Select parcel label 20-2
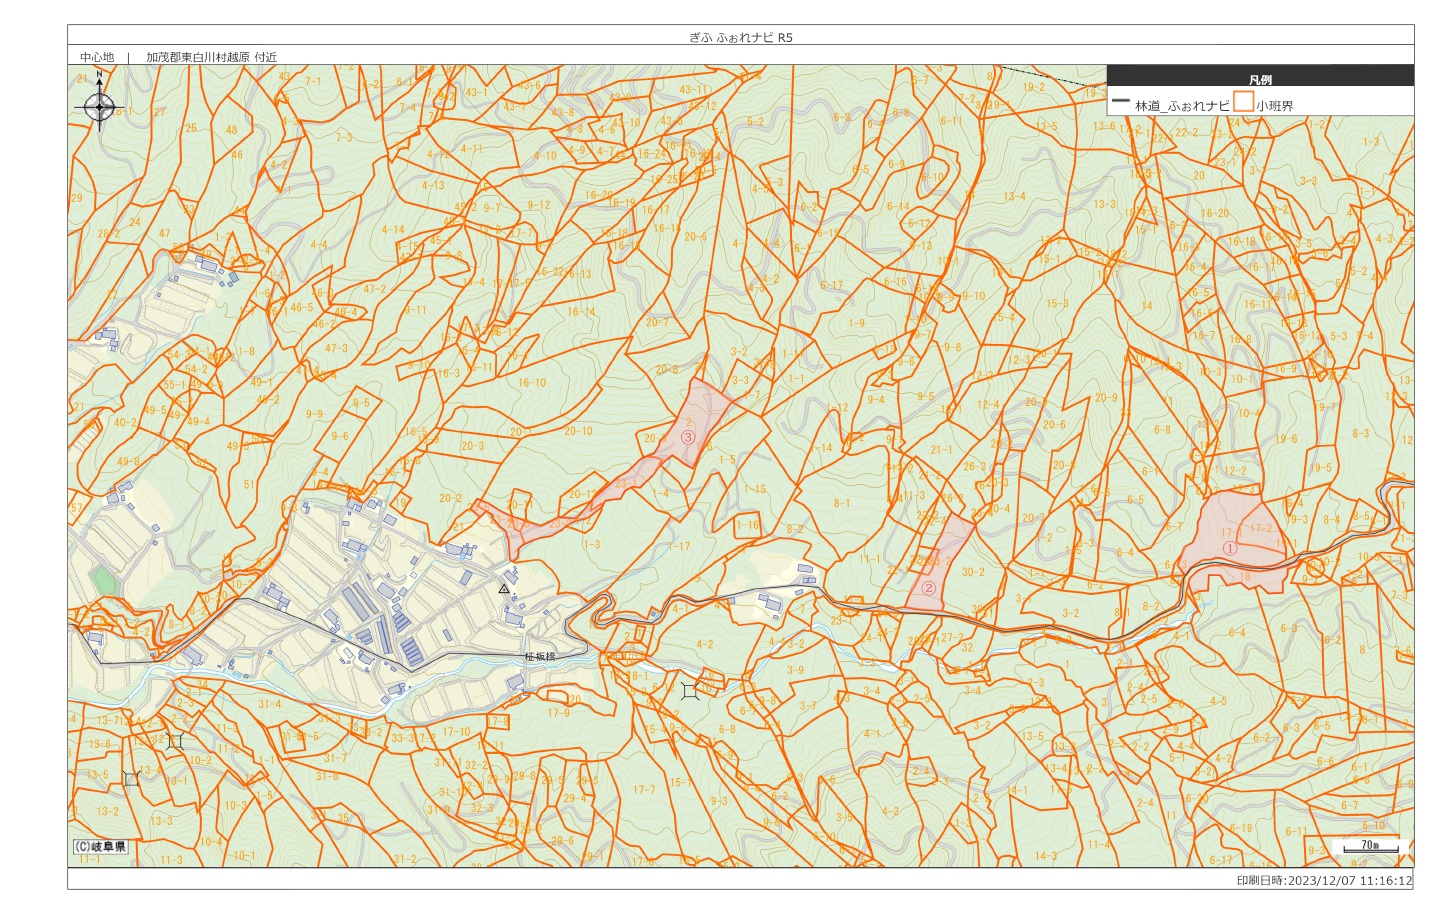 (x=450, y=497)
